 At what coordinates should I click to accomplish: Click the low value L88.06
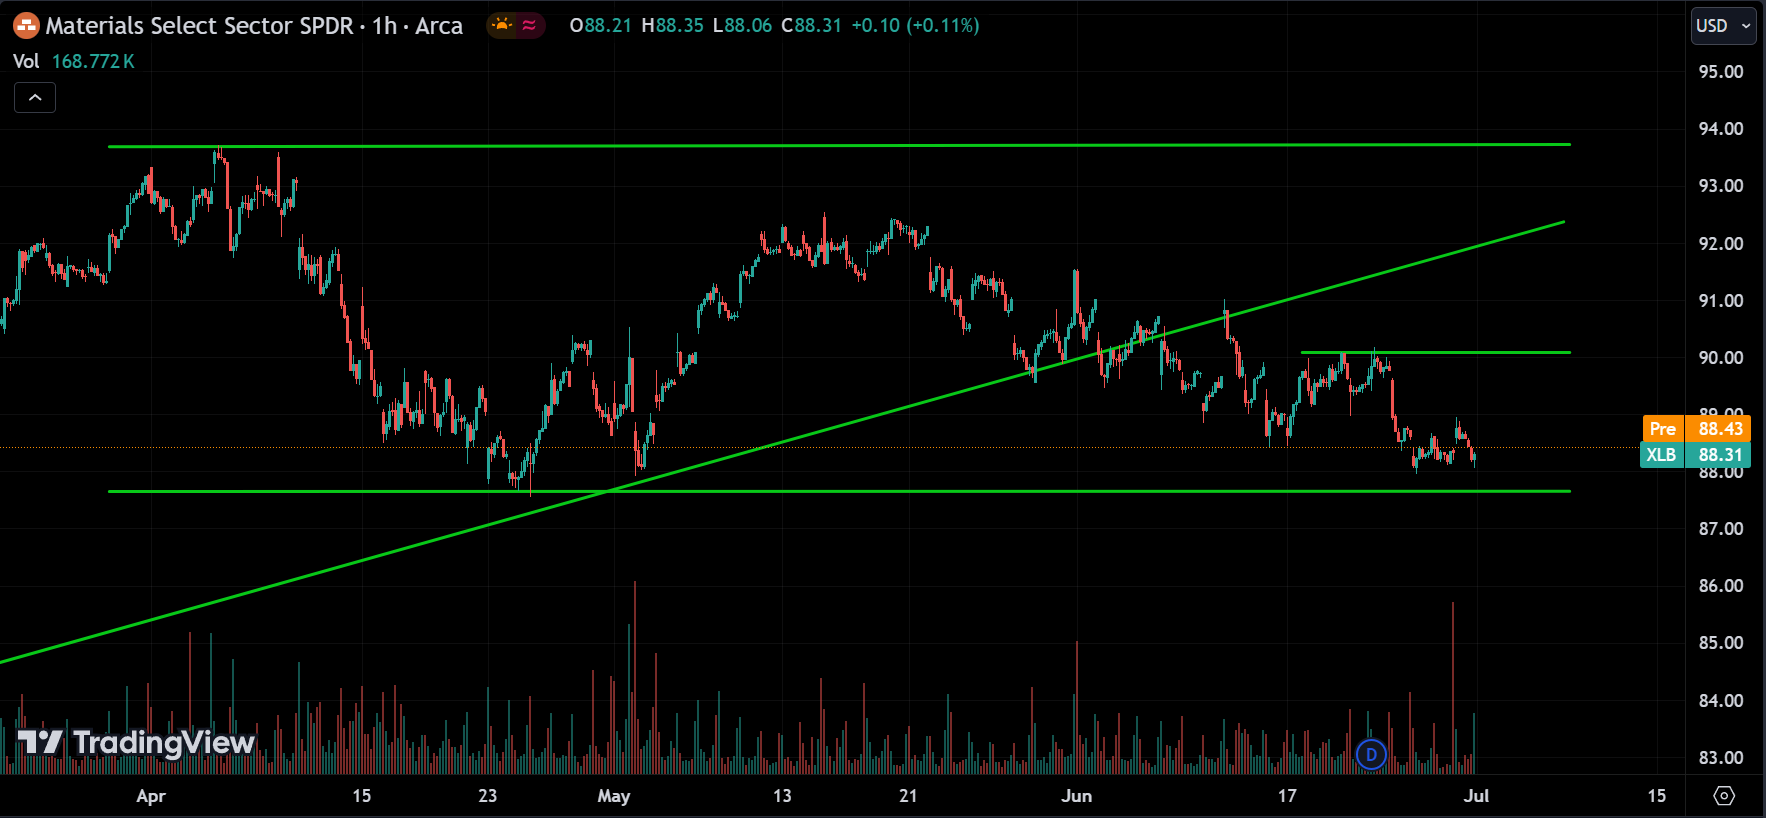[x=742, y=26]
